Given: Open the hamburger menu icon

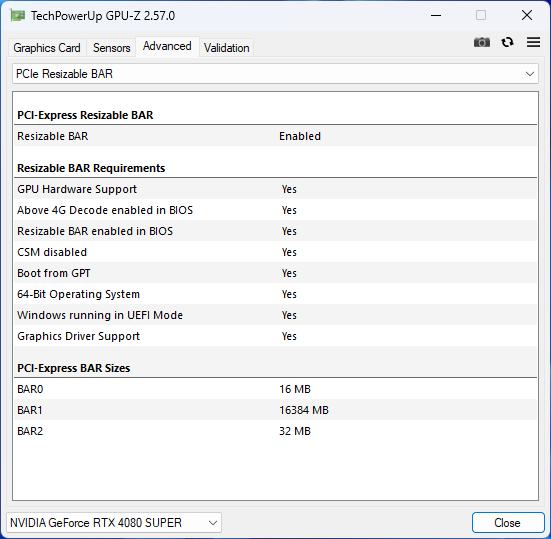Looking at the screenshot, I should pyautogui.click(x=533, y=42).
